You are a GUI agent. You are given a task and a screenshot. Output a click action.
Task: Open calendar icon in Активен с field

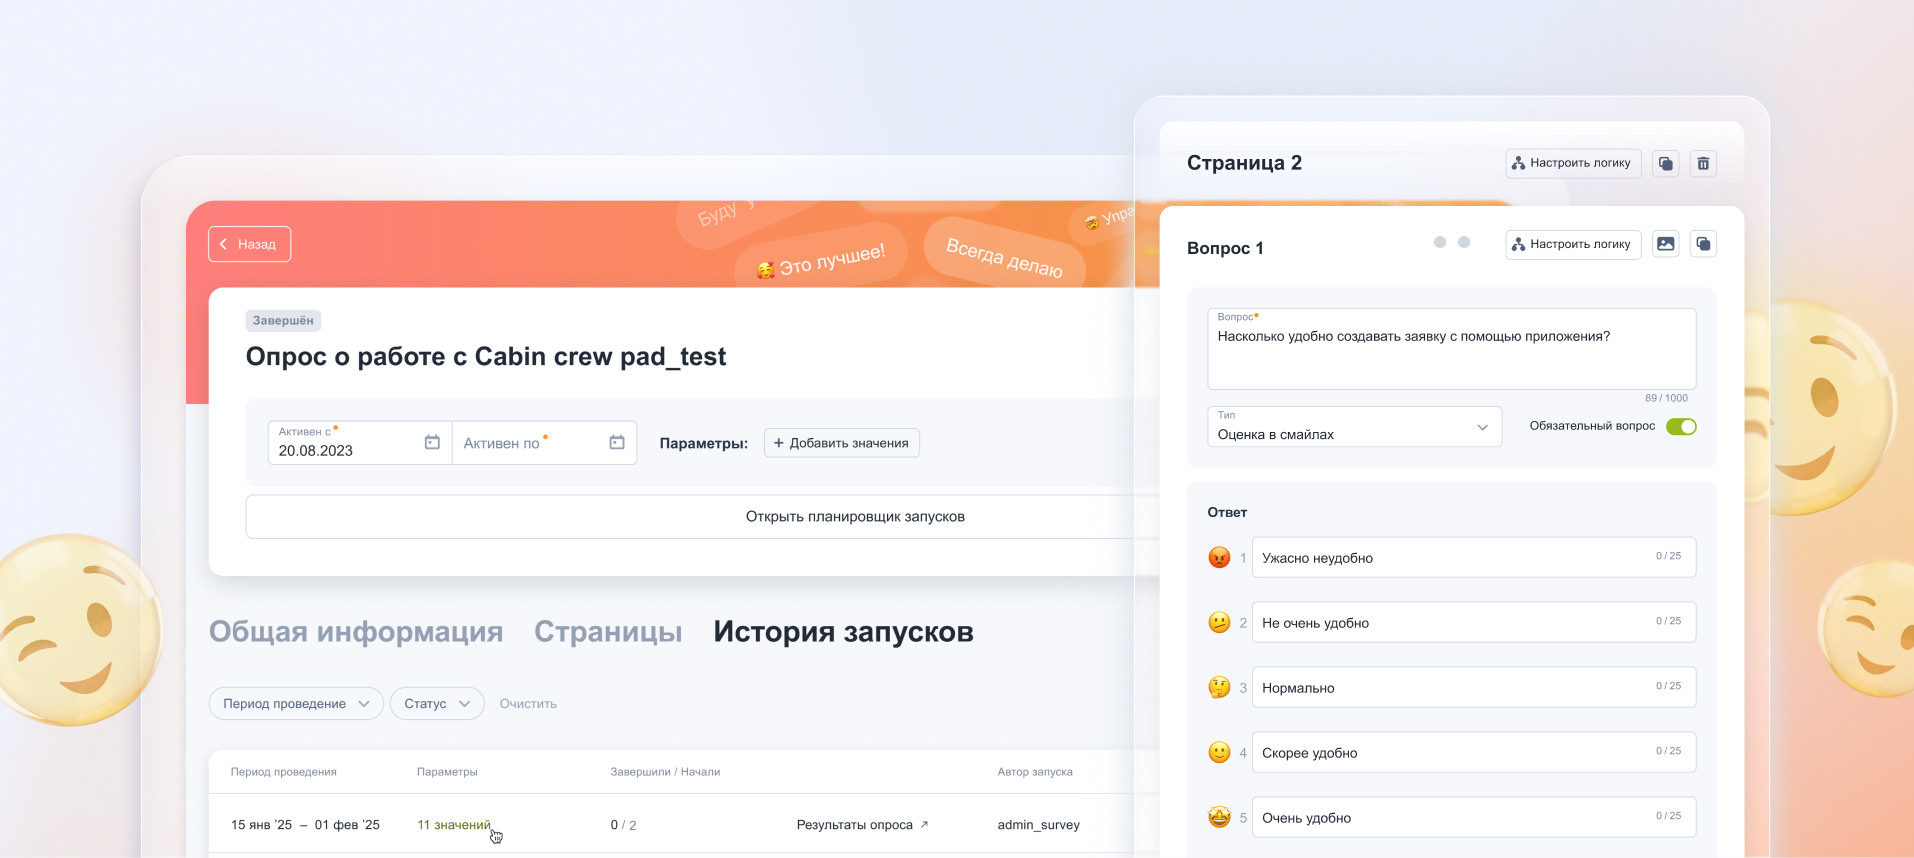pos(432,442)
